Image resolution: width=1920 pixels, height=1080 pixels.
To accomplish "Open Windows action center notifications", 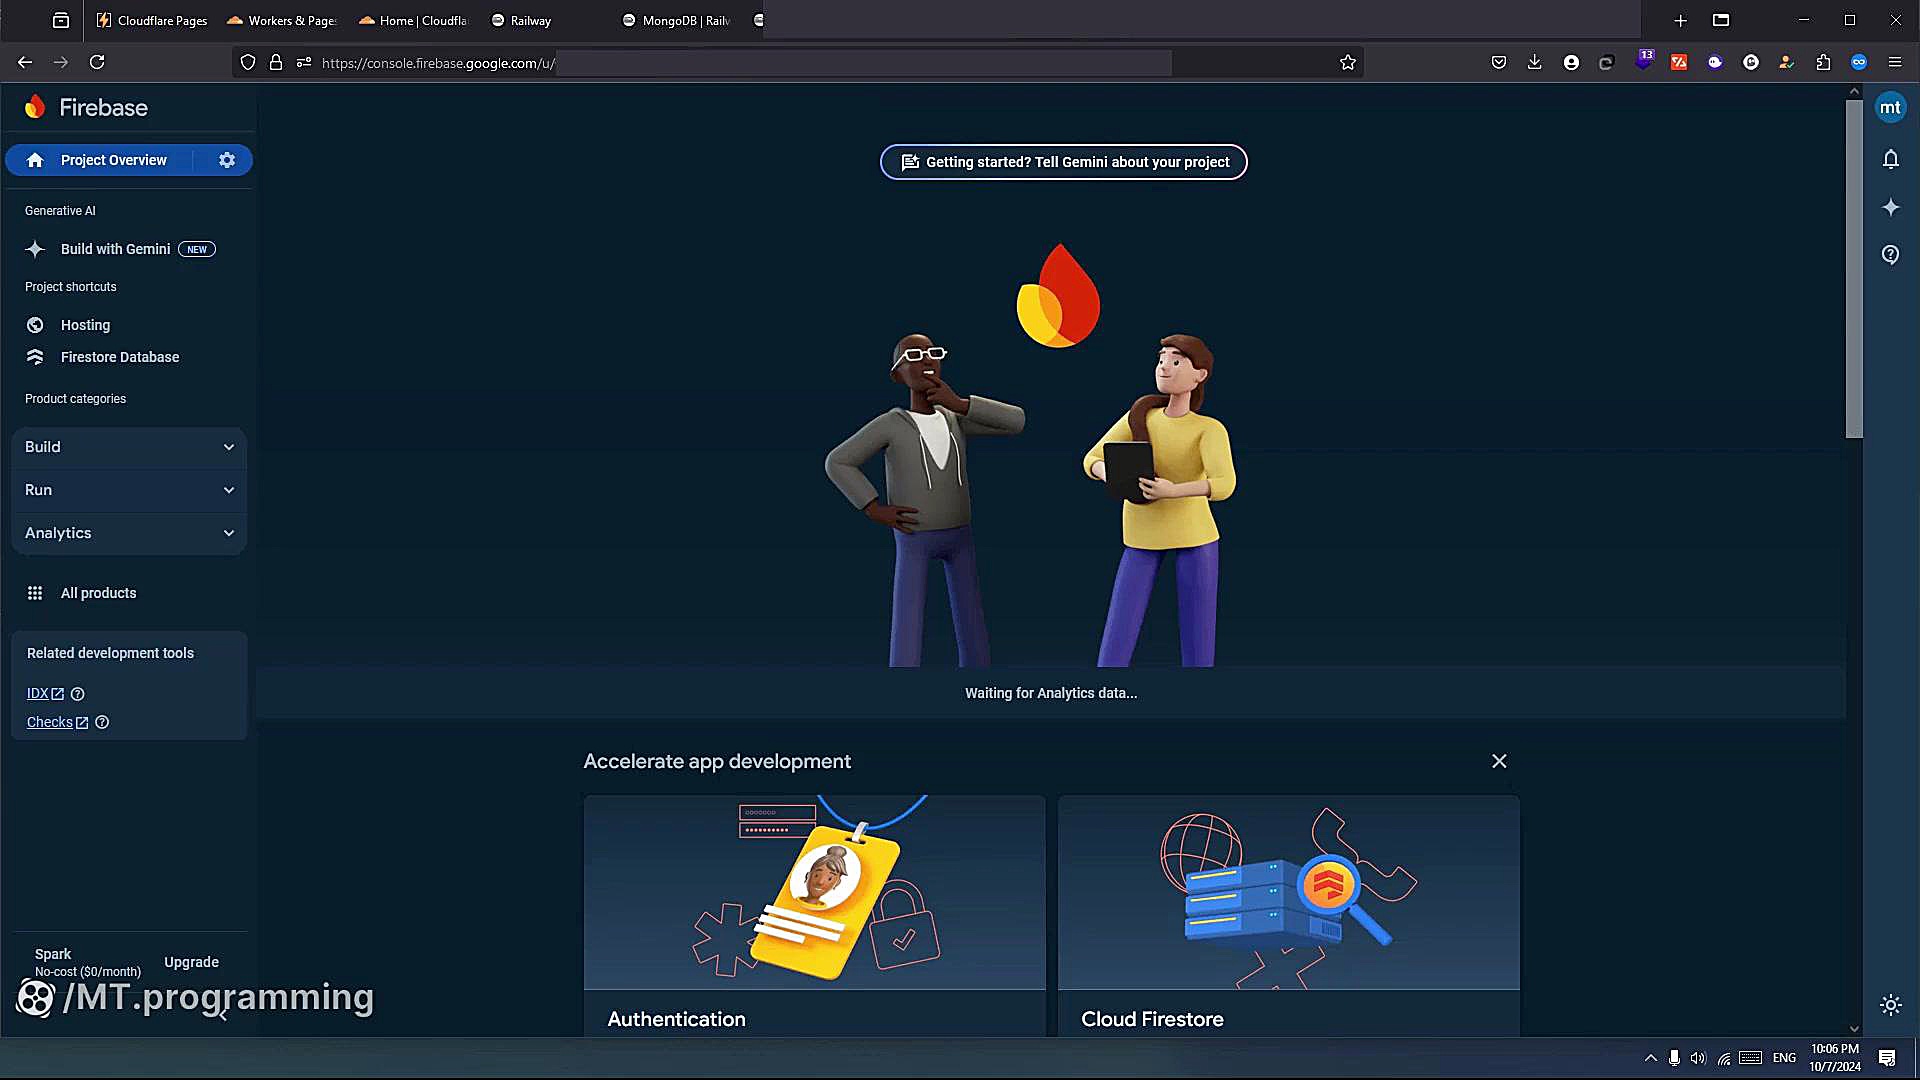I will [1887, 1058].
